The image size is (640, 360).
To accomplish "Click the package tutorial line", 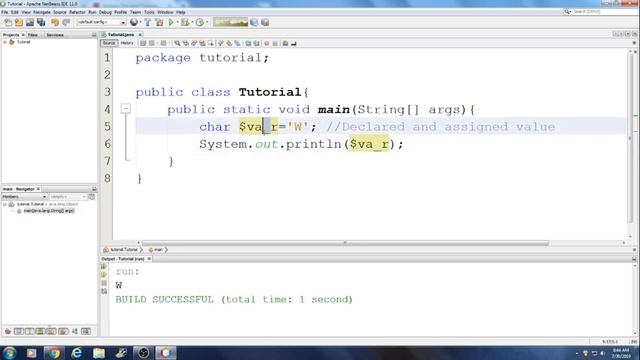I will [202, 58].
